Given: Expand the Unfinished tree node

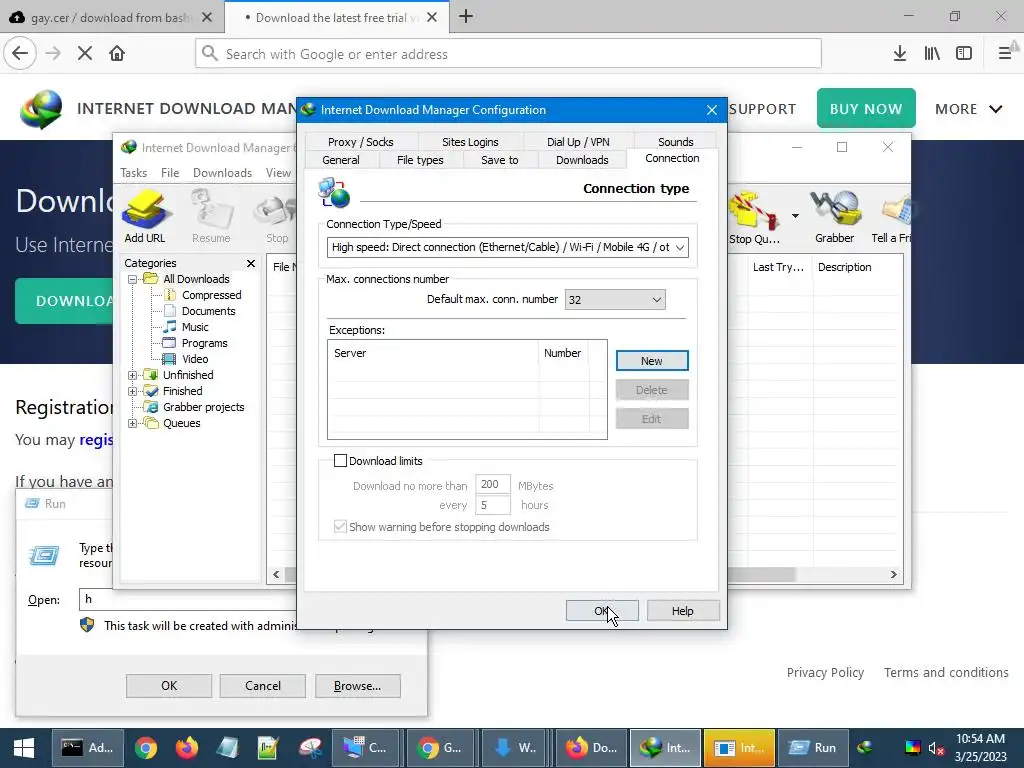Looking at the screenshot, I should [x=133, y=376].
